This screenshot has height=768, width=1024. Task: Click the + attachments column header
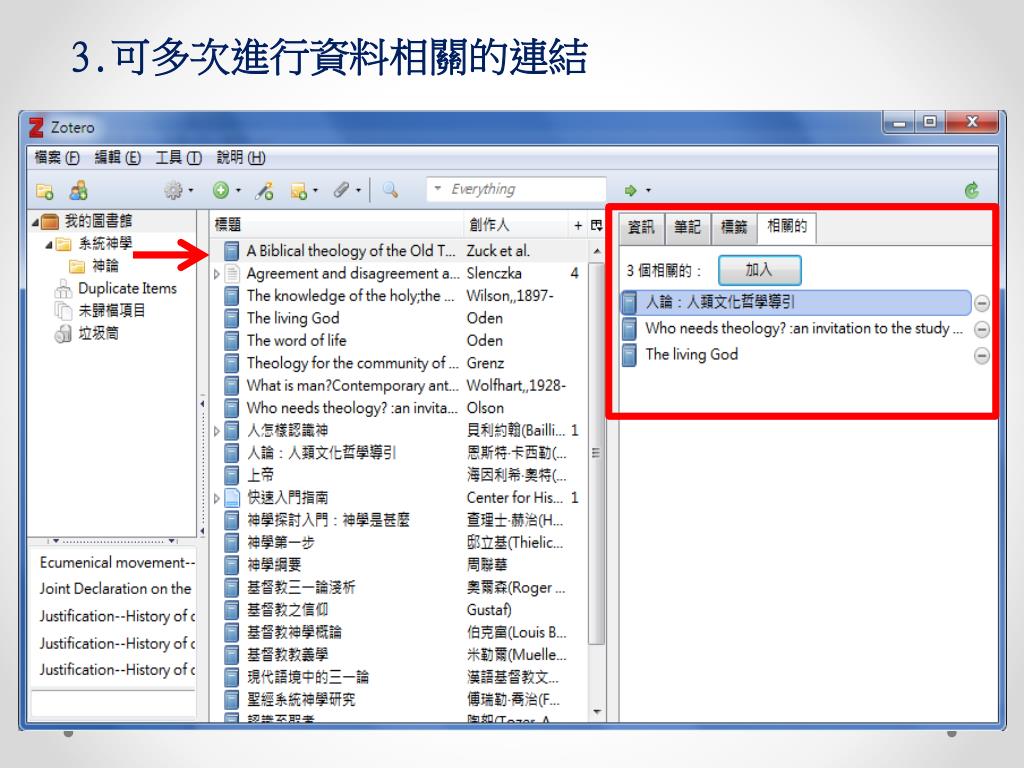578,225
